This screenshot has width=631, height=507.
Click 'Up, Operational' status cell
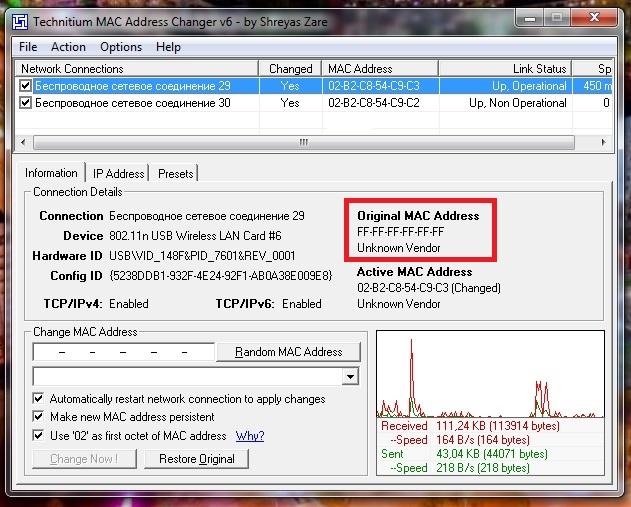tap(529, 86)
